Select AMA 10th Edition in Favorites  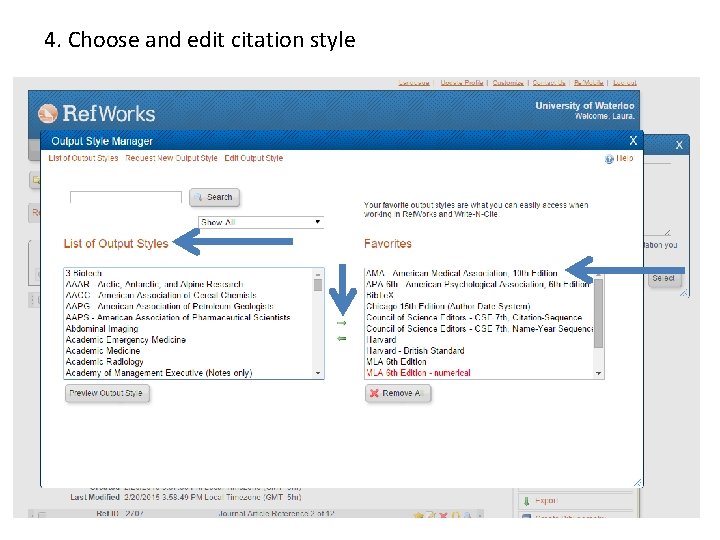pyautogui.click(x=461, y=273)
